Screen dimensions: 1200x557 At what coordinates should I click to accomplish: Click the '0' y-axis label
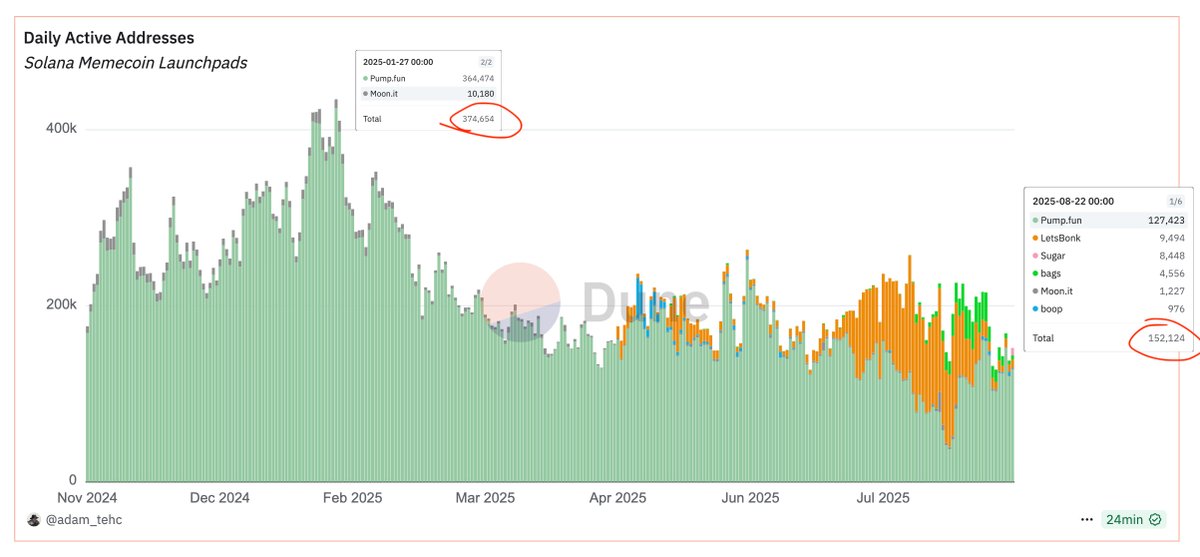[x=72, y=480]
